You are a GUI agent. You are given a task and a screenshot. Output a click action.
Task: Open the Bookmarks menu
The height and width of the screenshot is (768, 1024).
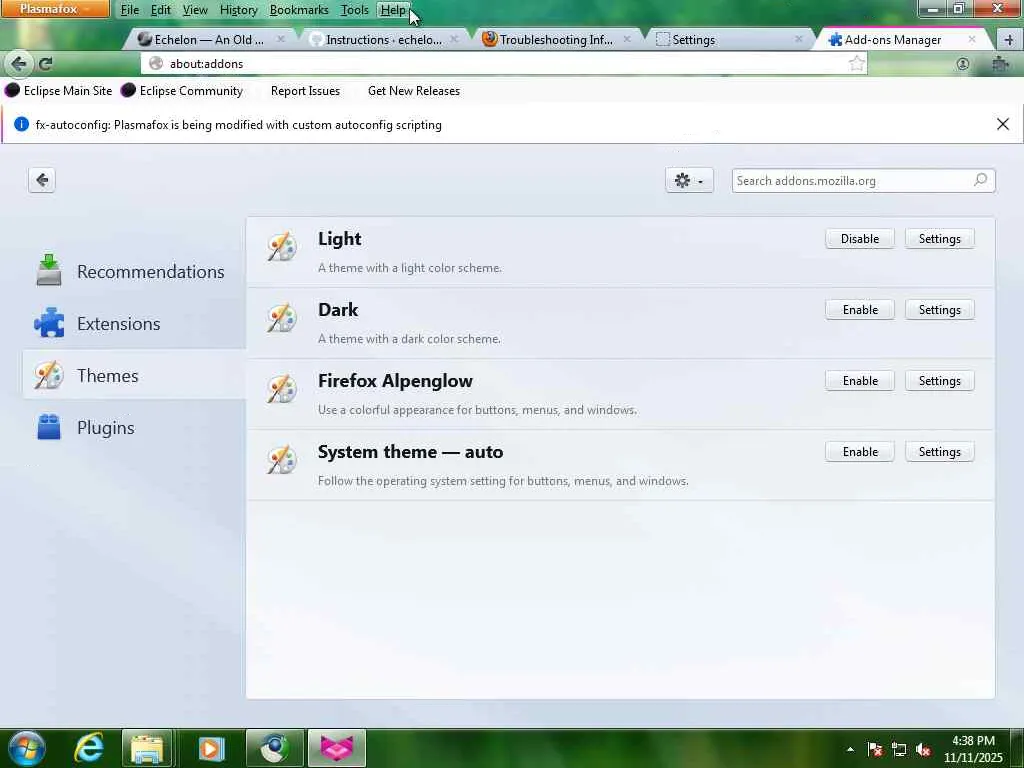(299, 10)
